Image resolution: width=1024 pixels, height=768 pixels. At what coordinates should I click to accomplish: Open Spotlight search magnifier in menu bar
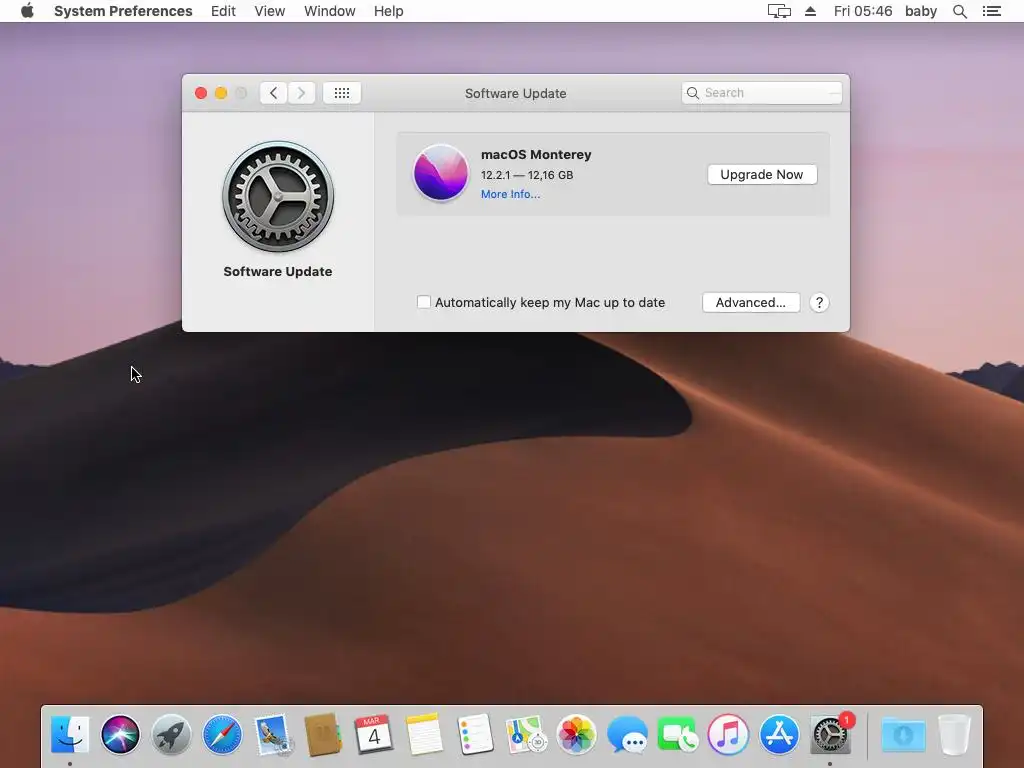pyautogui.click(x=959, y=11)
